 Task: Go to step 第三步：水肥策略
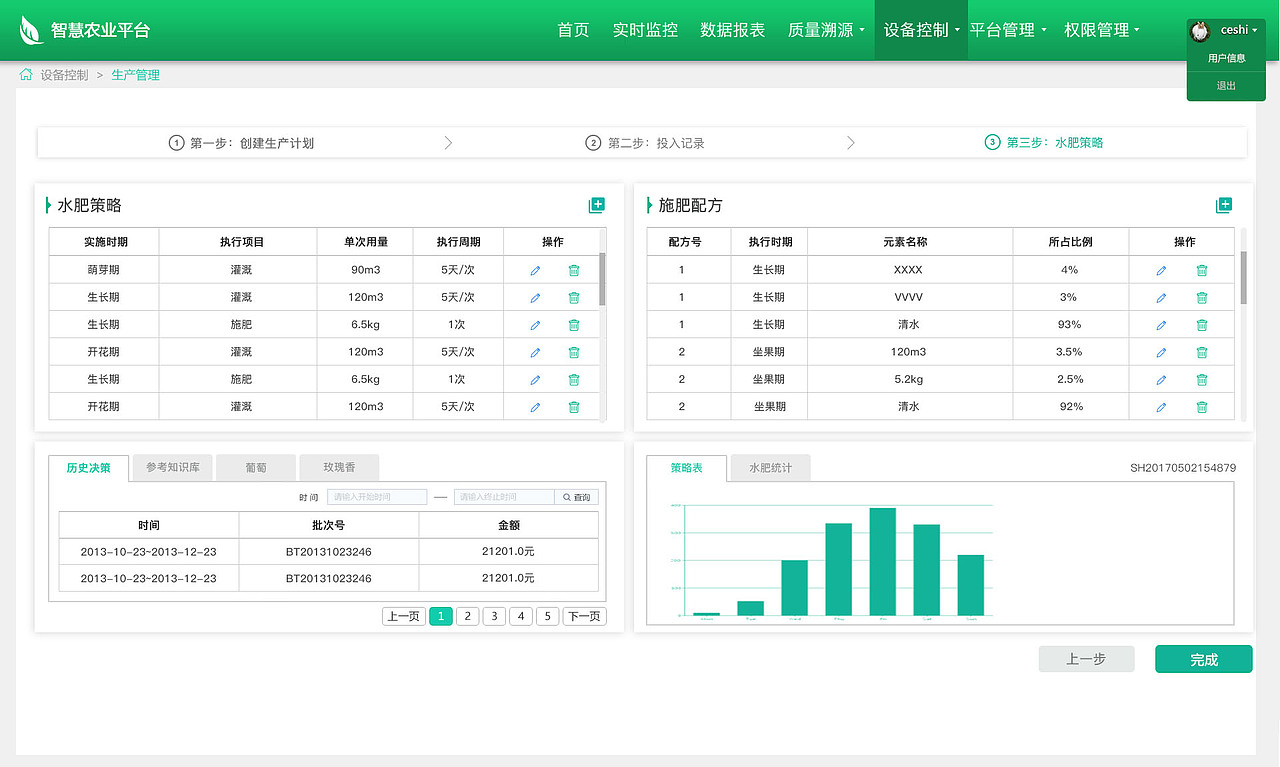coord(1044,143)
